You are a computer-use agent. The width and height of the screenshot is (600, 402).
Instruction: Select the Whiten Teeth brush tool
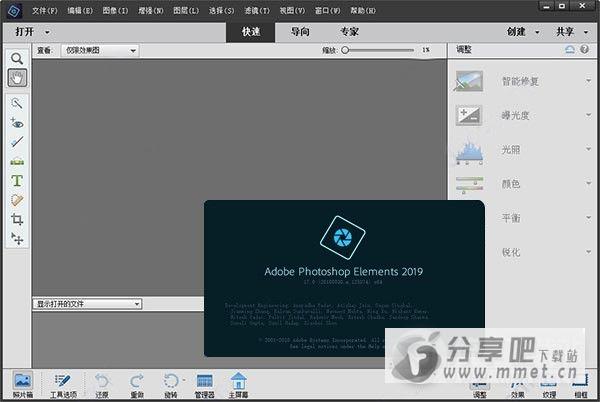coord(17,142)
